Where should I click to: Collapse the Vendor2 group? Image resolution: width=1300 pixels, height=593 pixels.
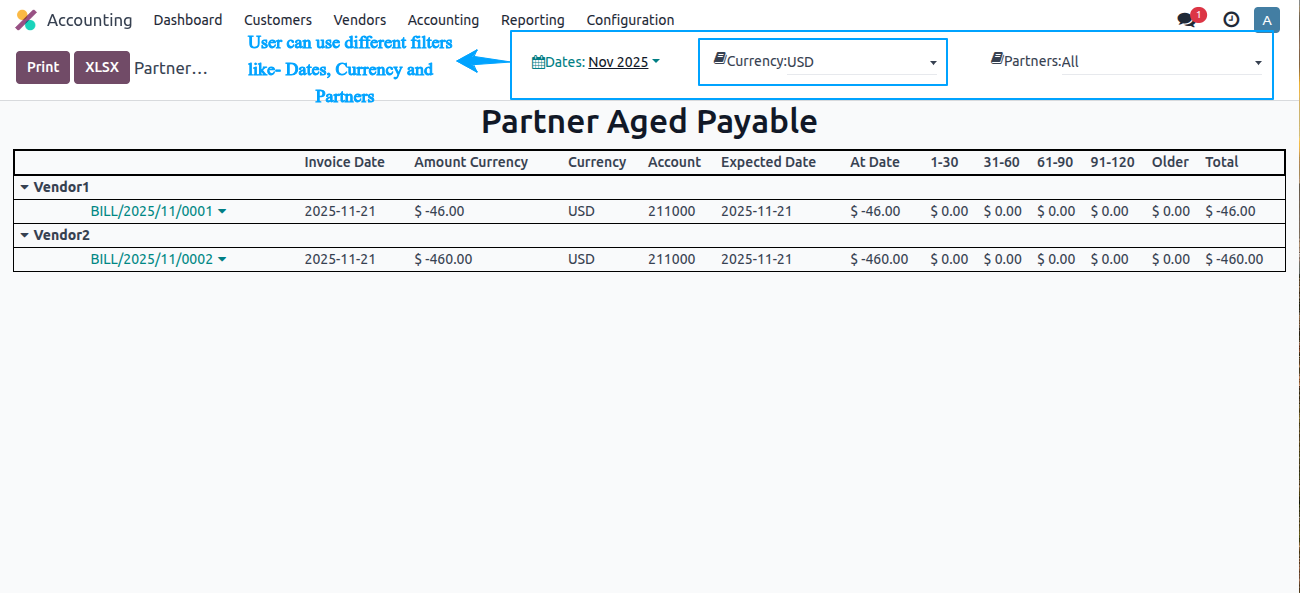click(x=24, y=235)
